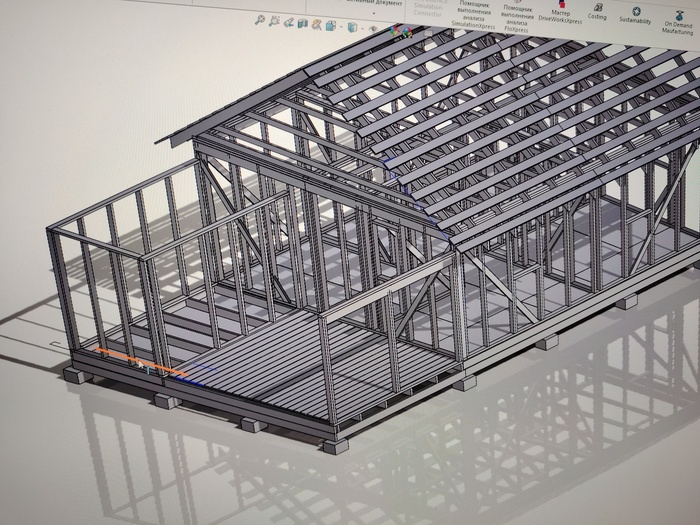The height and width of the screenshot is (525, 700).
Task: Click the Display Style cube icon
Action: pyautogui.click(x=353, y=28)
